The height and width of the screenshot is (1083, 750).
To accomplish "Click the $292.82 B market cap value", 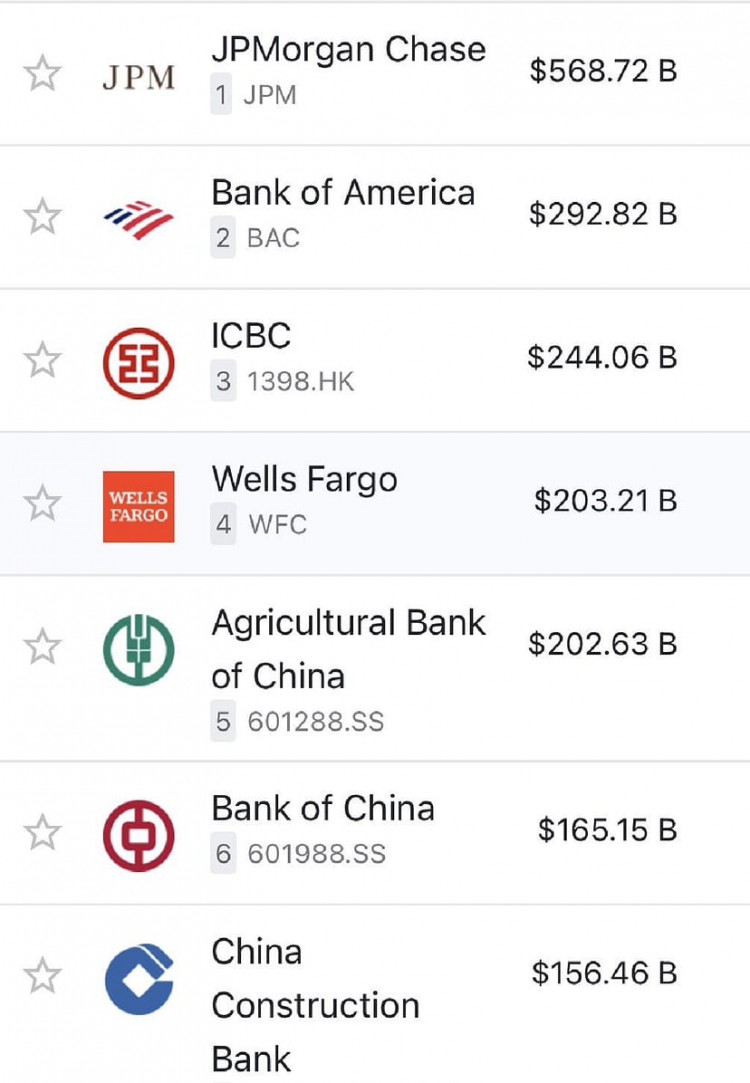I will 603,214.
